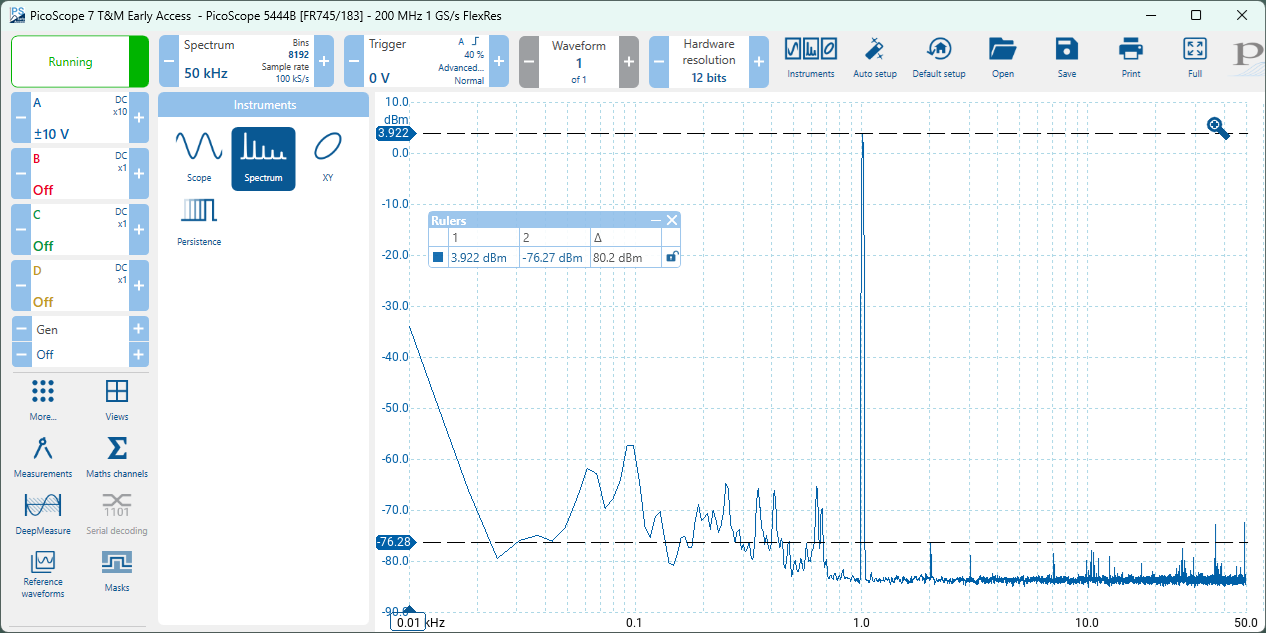Click the zoom magnifier on the graph
1266x633 pixels.
pos(1218,127)
